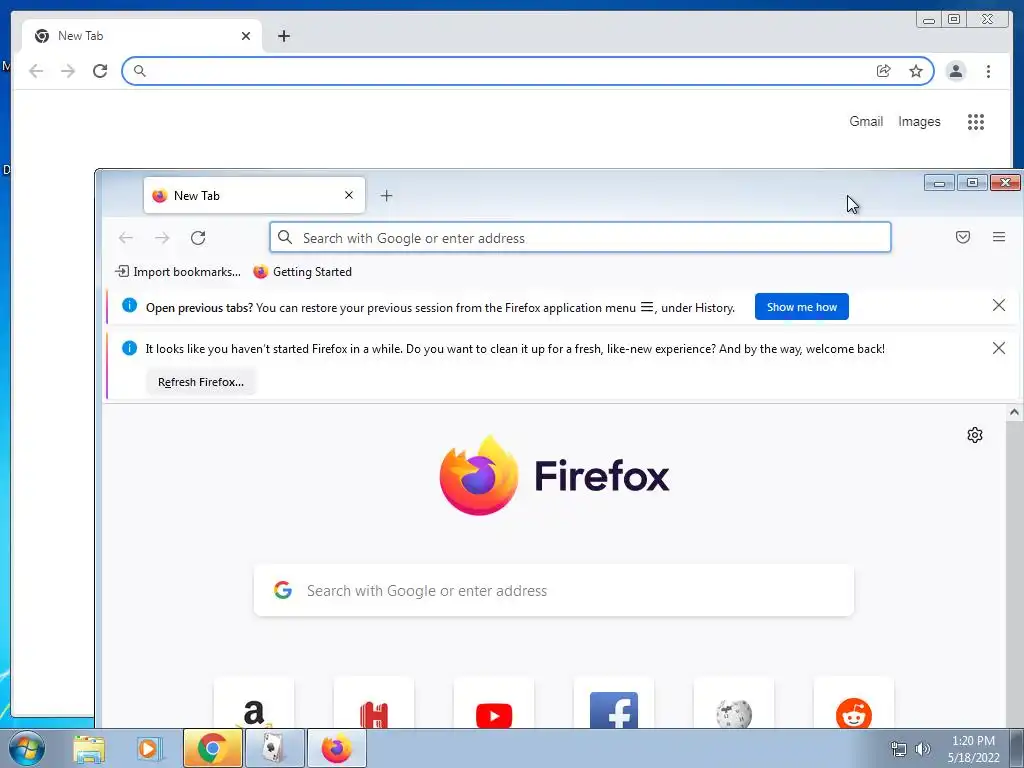Open Google apps grid in Chrome

pyautogui.click(x=976, y=121)
